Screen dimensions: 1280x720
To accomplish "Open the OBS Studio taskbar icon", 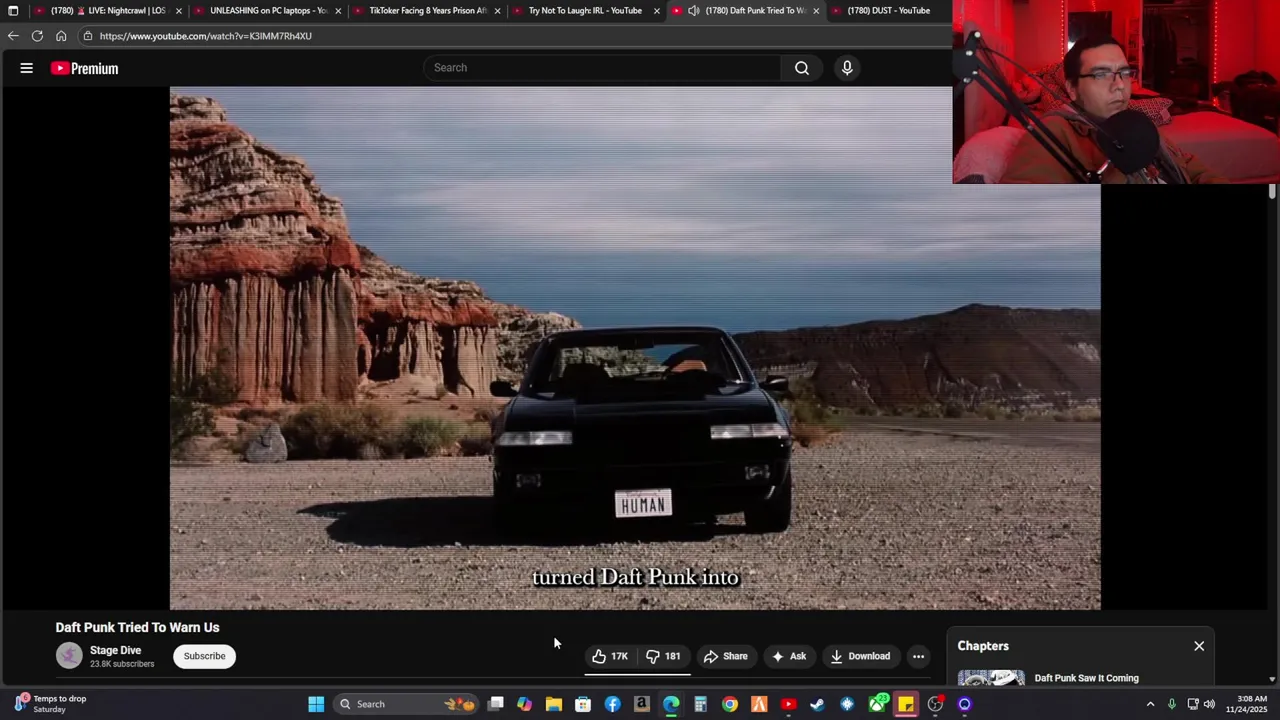I will point(935,704).
